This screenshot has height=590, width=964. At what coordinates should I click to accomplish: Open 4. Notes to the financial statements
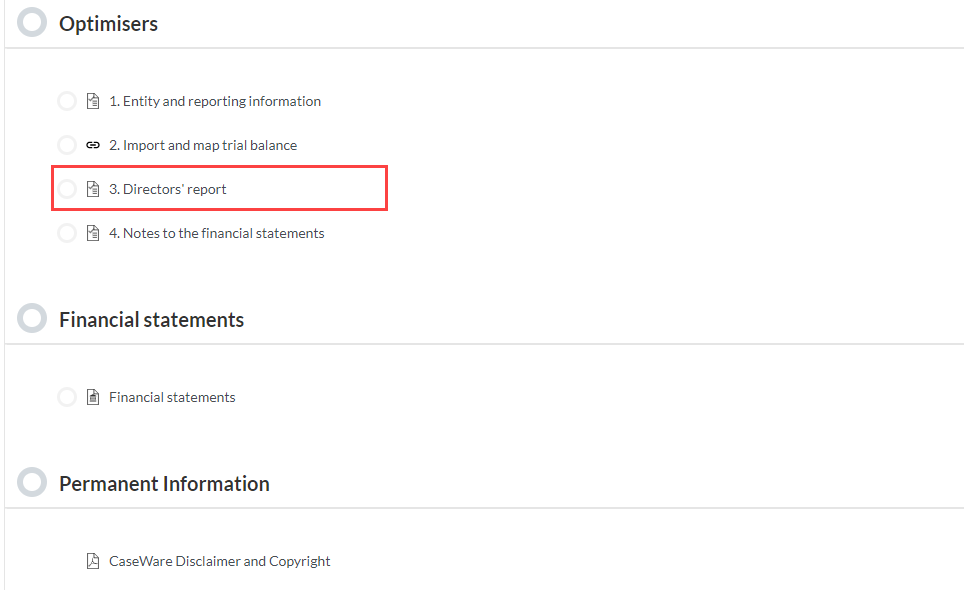point(216,233)
